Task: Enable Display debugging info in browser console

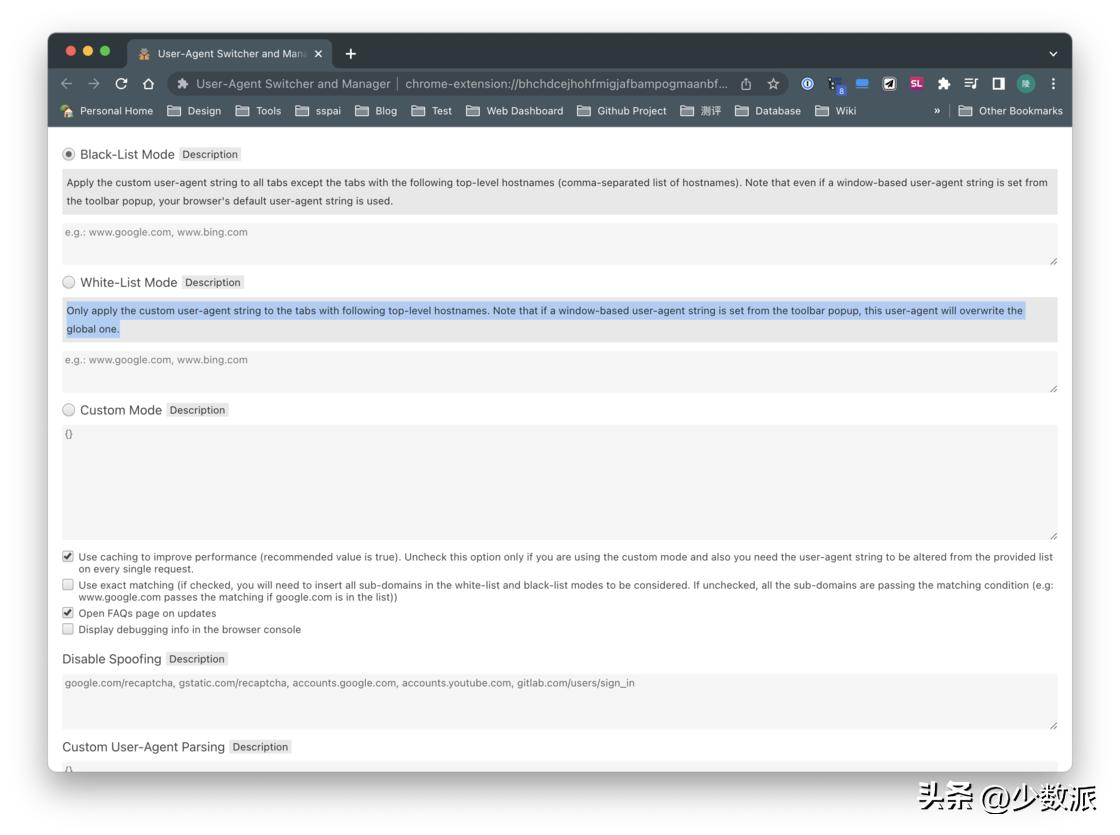Action: (68, 629)
